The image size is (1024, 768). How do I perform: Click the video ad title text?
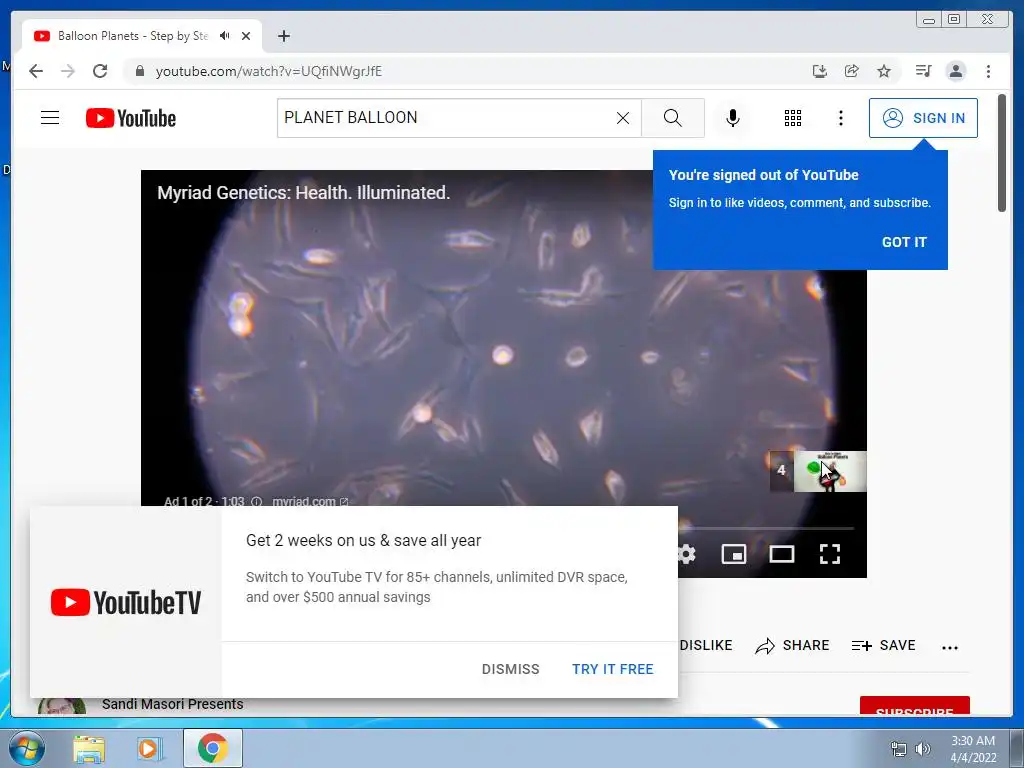click(x=304, y=193)
